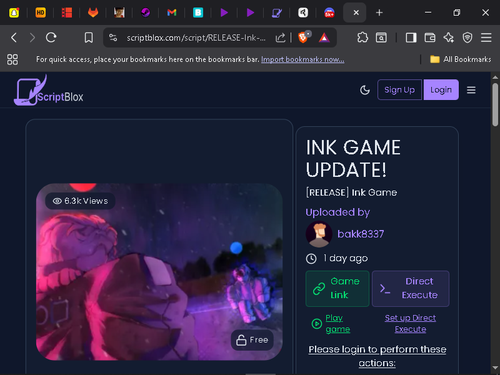The width and height of the screenshot is (500, 375).
Task: Switch to the GitLab fox tab
Action: point(93,13)
